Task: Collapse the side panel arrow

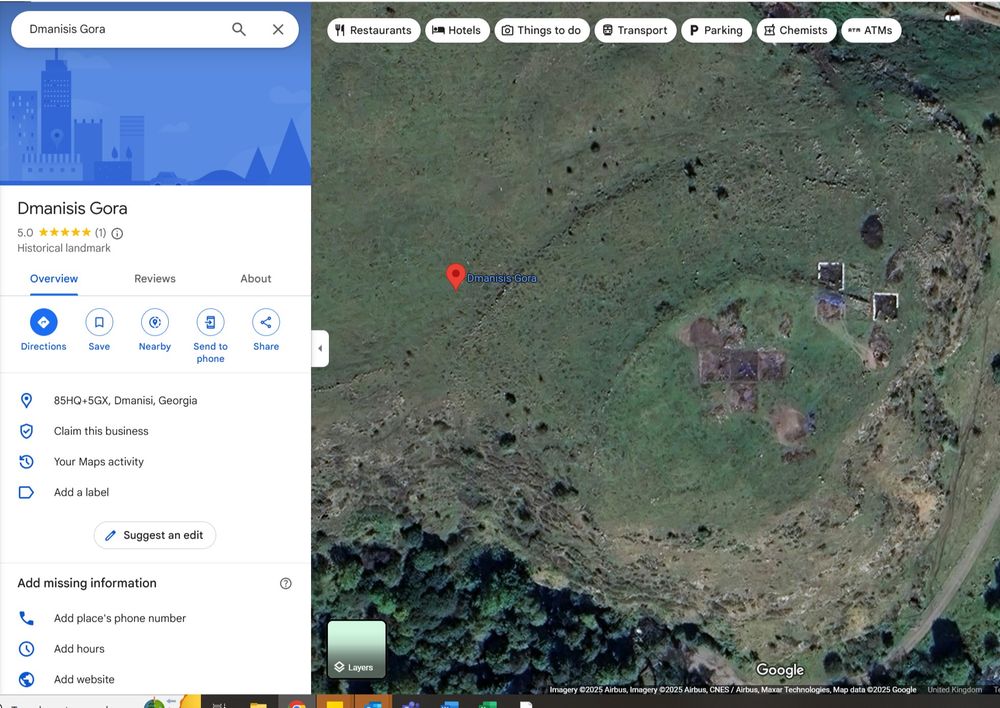Action: pyautogui.click(x=320, y=348)
